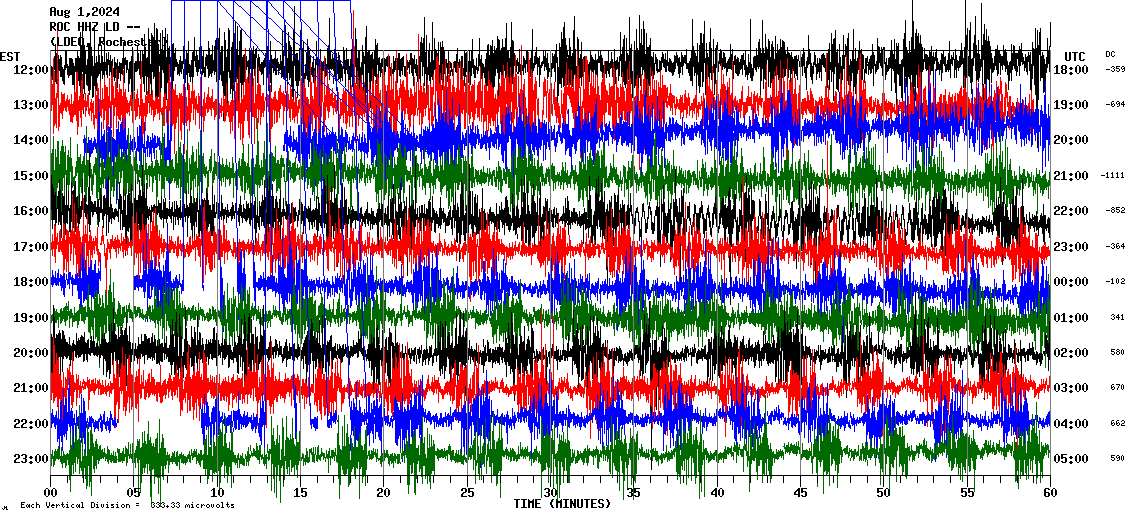Click the 00:00 UTC row label
The height and width of the screenshot is (519, 1130).
[x=1071, y=282]
